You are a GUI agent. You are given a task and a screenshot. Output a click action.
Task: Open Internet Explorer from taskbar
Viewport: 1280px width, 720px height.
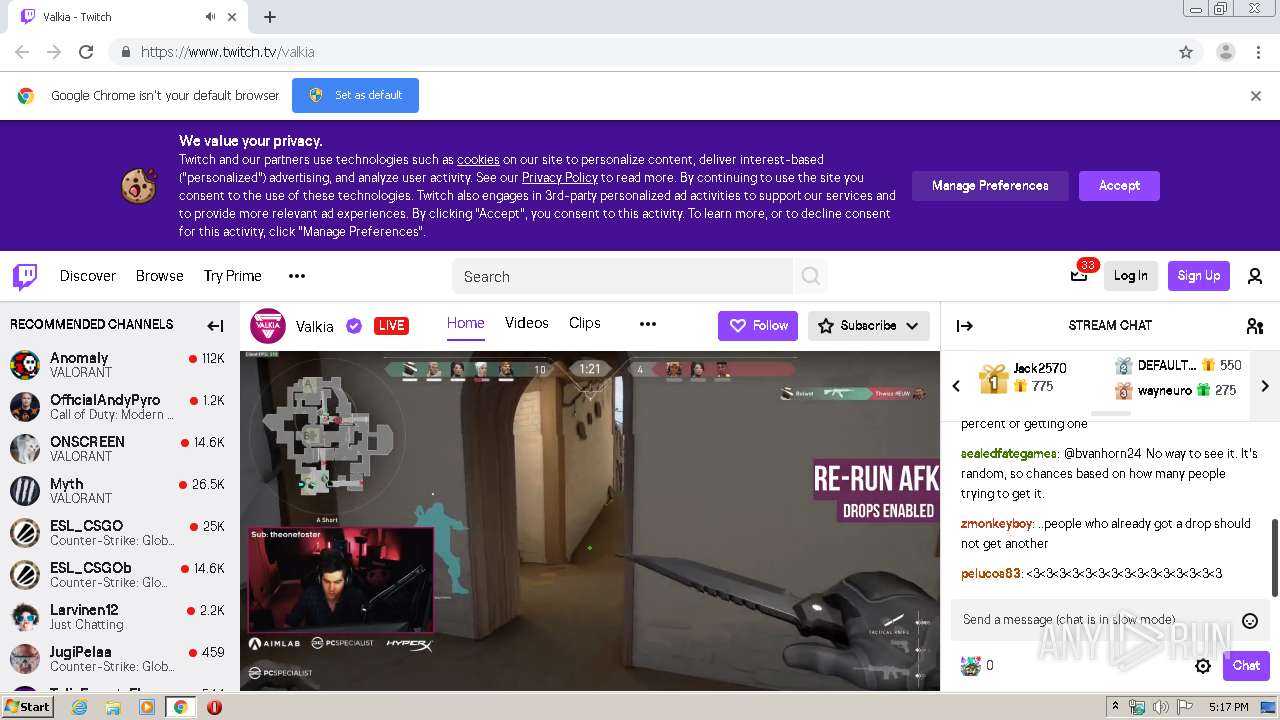pyautogui.click(x=80, y=707)
